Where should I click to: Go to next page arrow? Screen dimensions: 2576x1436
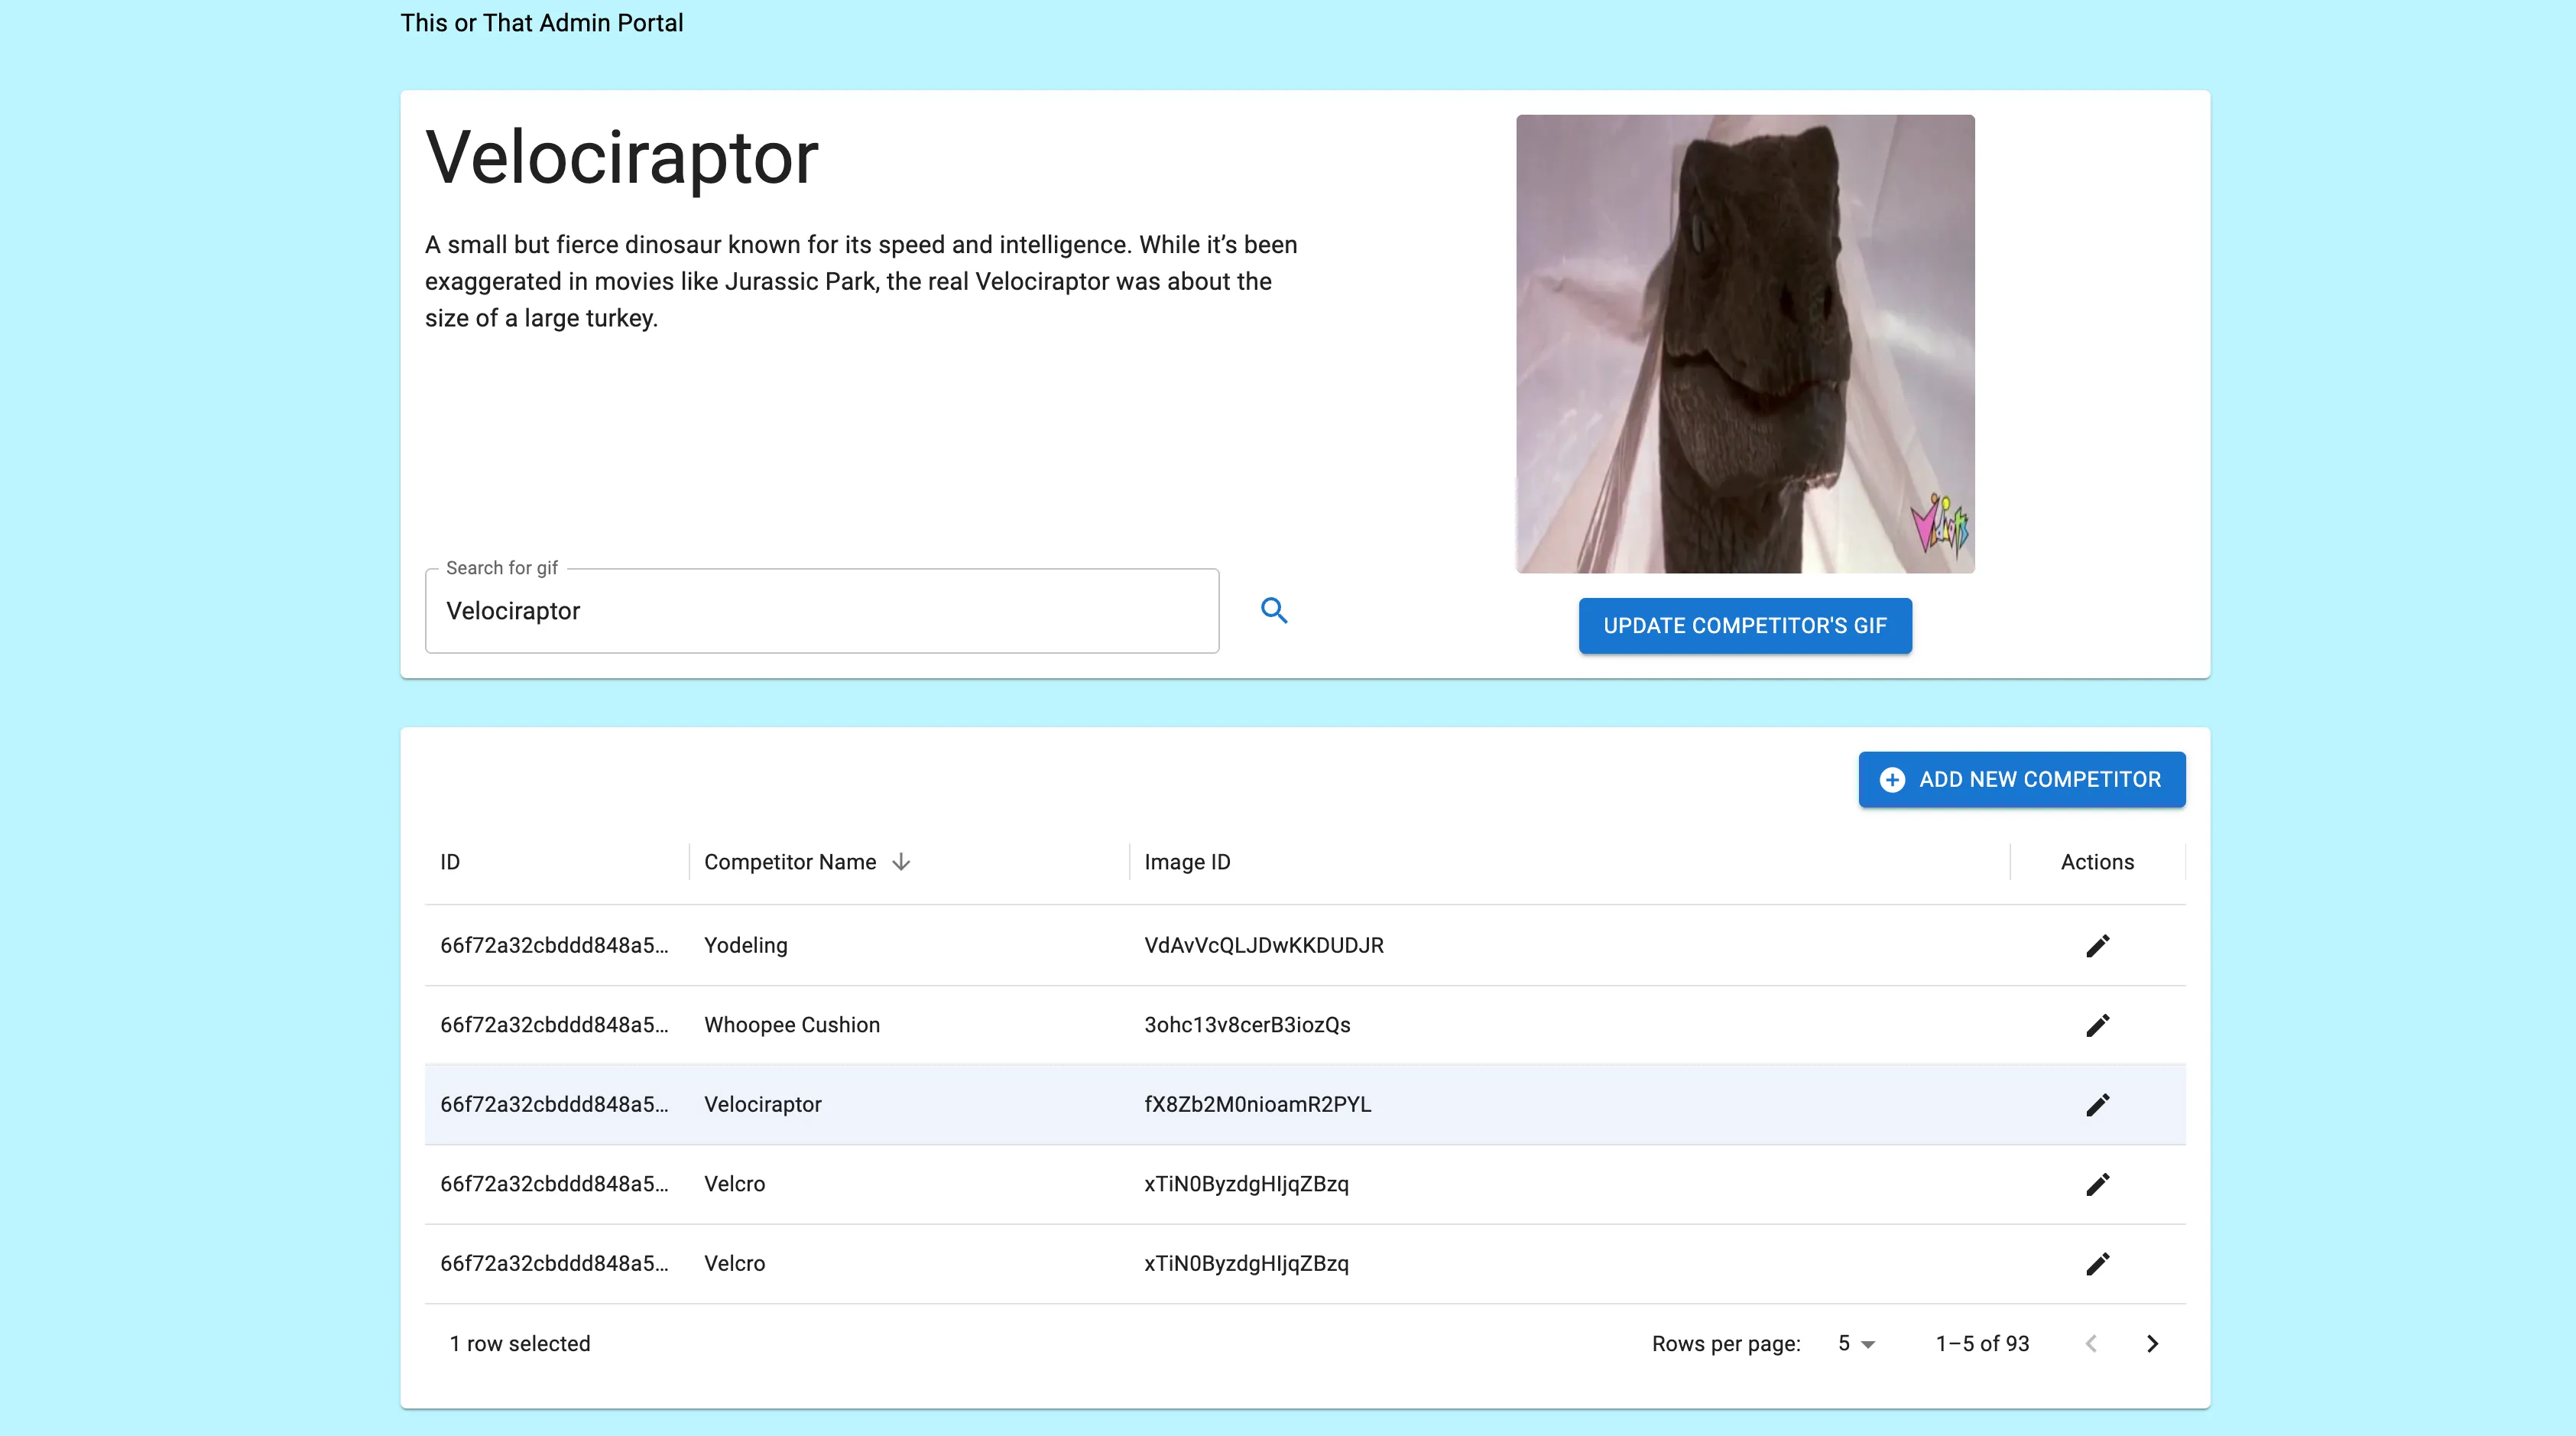pos(2152,1343)
